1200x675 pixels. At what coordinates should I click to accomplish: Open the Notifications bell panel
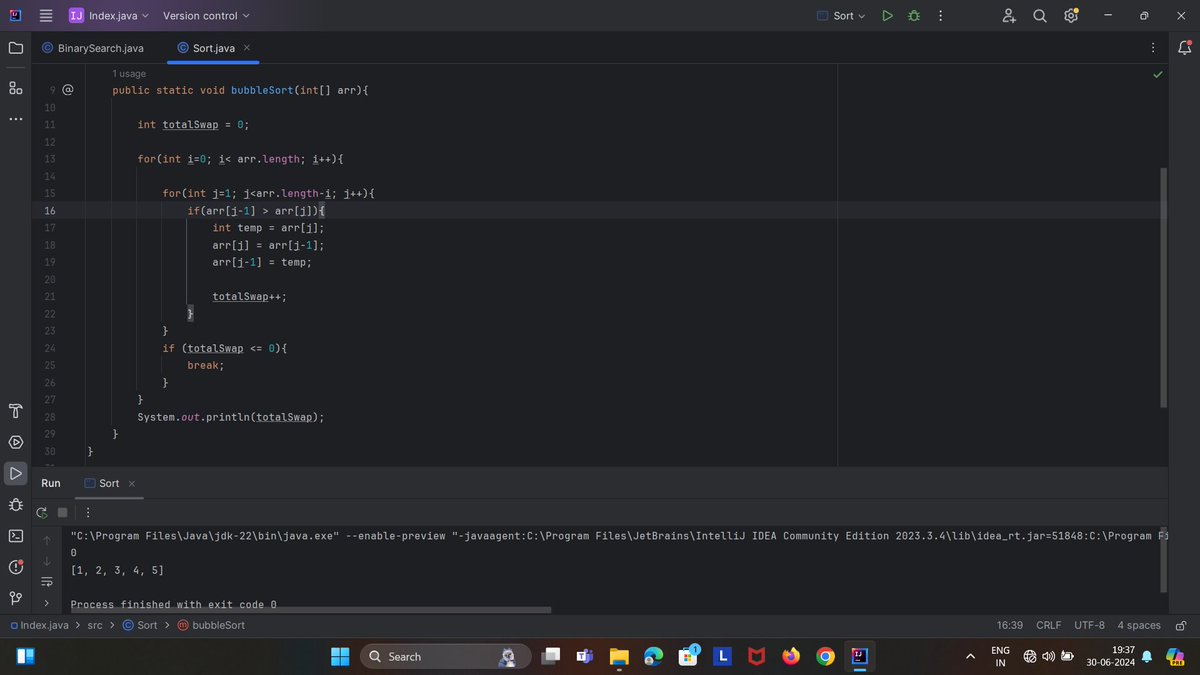1184,47
